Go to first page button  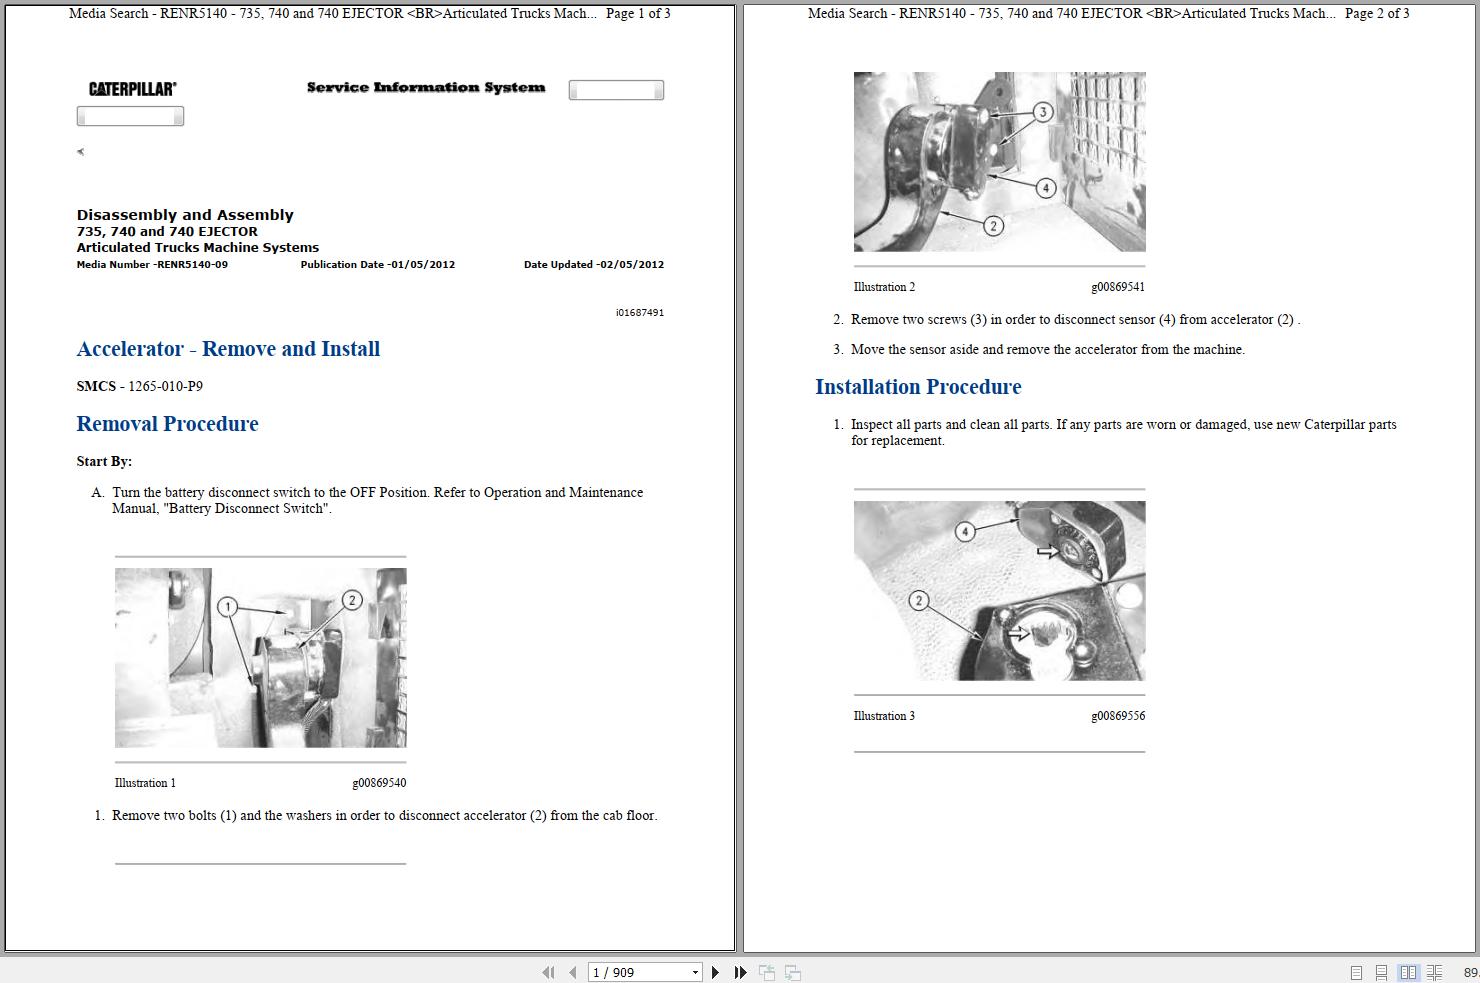pyautogui.click(x=548, y=972)
